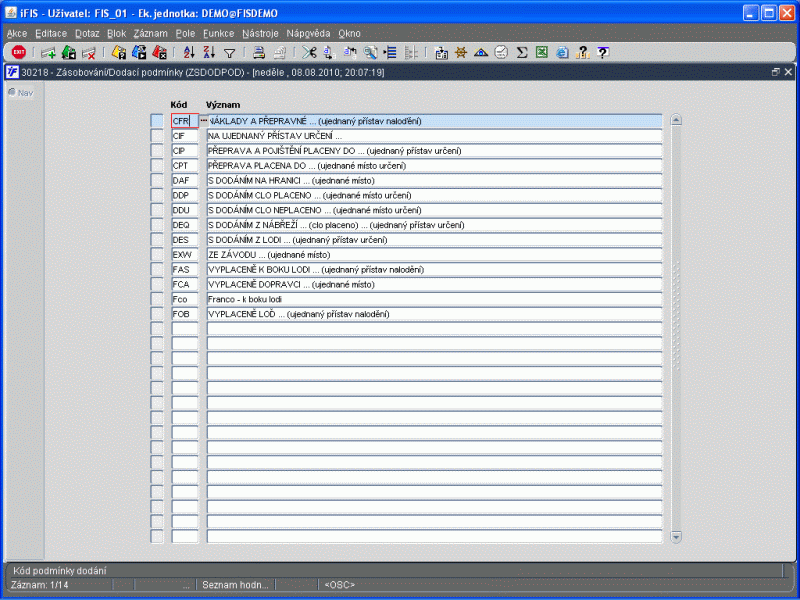800x600 pixels.
Task: Click the CIP code field
Action: 185,151
